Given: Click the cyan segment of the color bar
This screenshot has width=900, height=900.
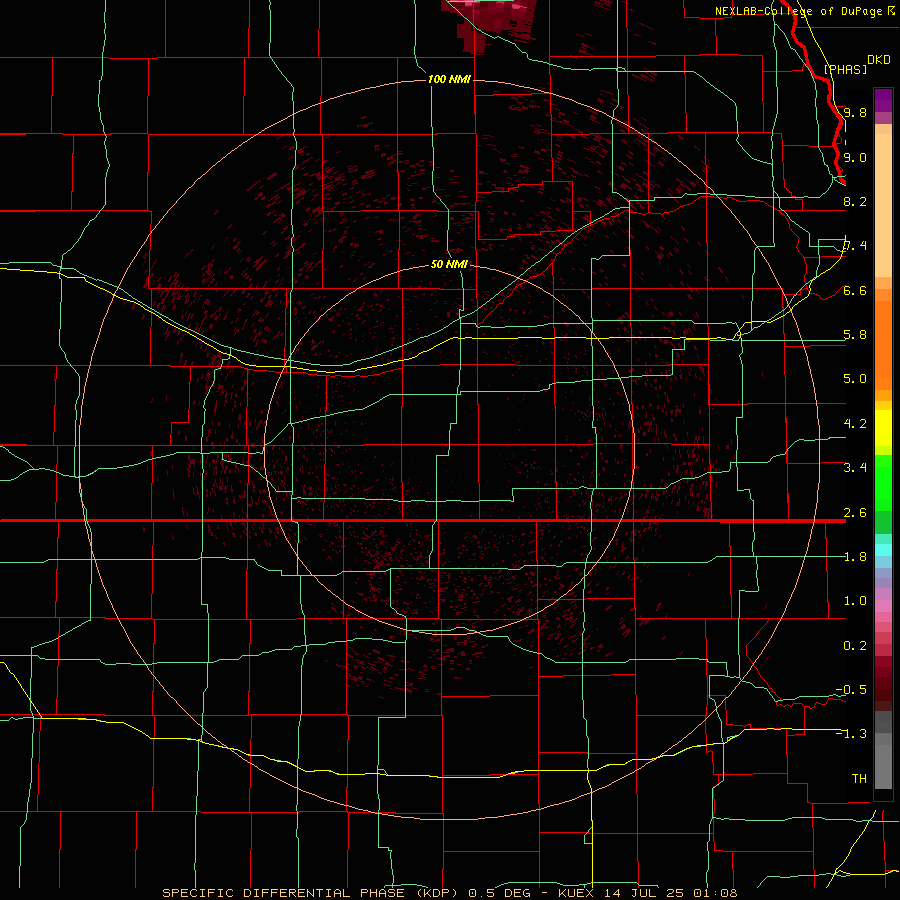Looking at the screenshot, I should (883, 550).
